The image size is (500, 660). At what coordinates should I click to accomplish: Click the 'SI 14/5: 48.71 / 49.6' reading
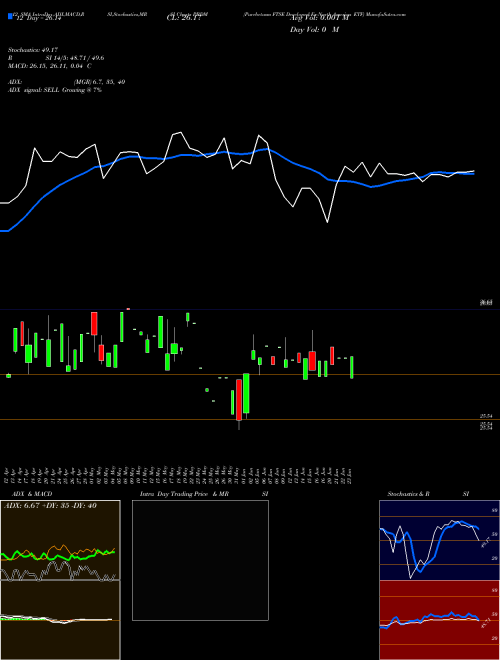[x=75, y=58]
